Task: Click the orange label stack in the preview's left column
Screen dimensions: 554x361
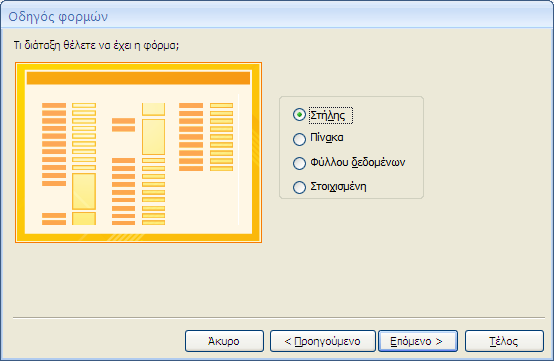Action: point(54,144)
